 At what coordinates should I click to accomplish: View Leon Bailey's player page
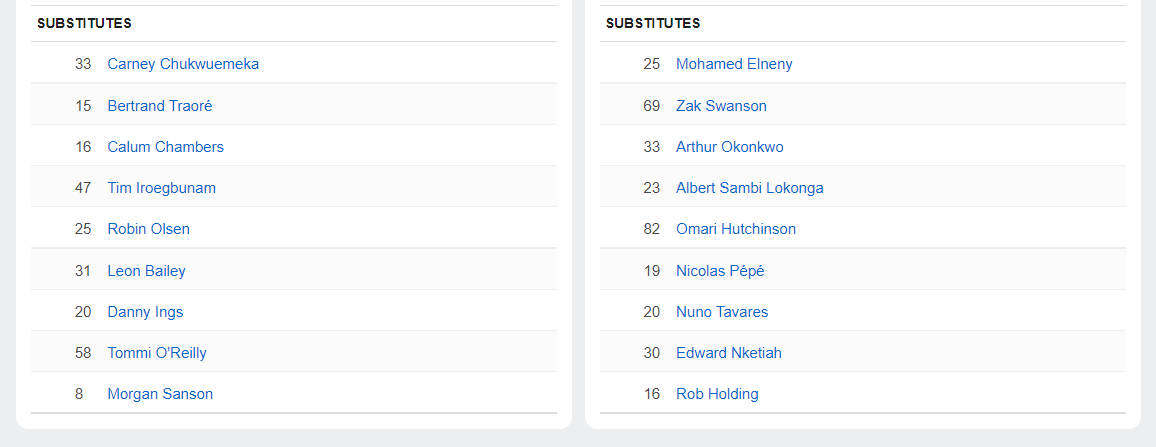(146, 271)
